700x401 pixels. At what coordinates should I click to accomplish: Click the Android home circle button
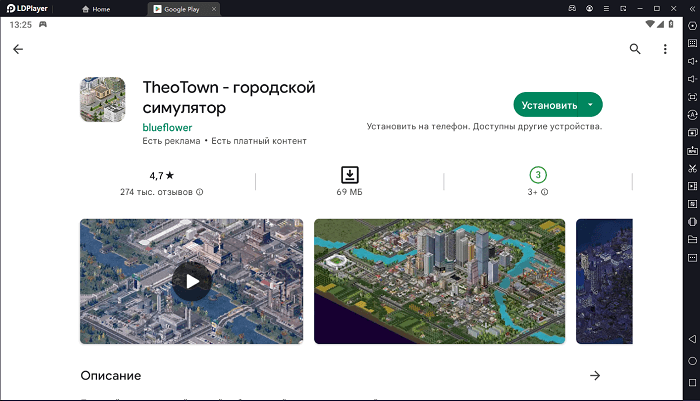point(692,361)
